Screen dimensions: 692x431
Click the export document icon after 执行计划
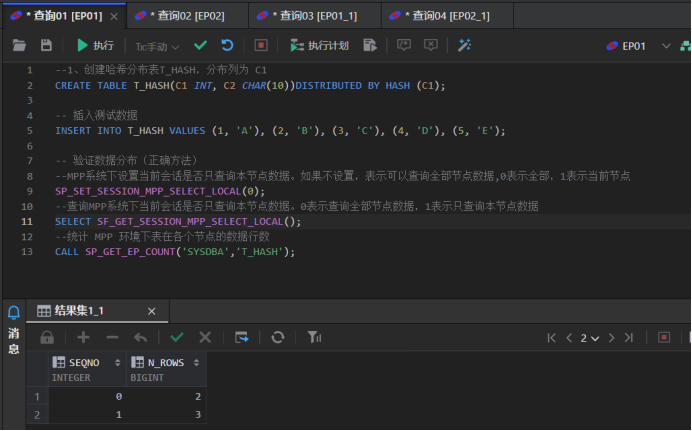(x=370, y=45)
